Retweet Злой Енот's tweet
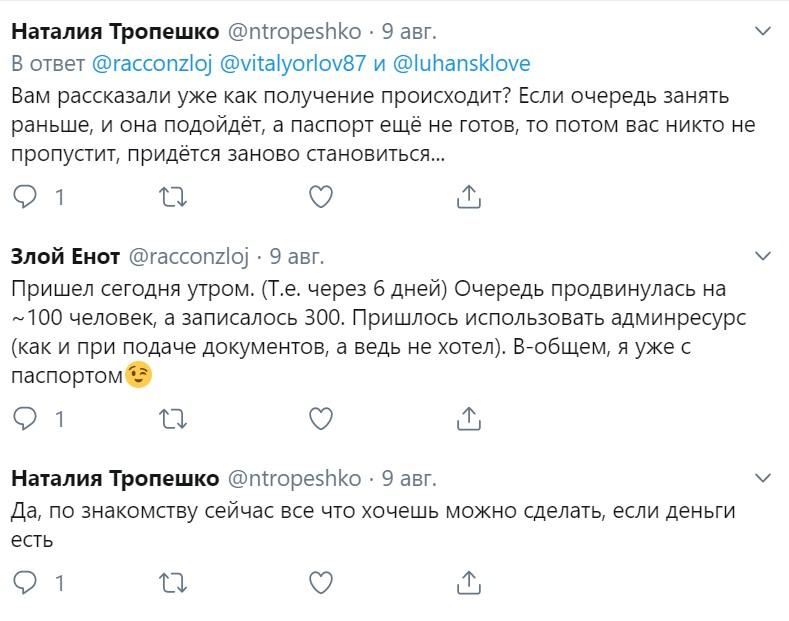This screenshot has height=621, width=789. 172,419
